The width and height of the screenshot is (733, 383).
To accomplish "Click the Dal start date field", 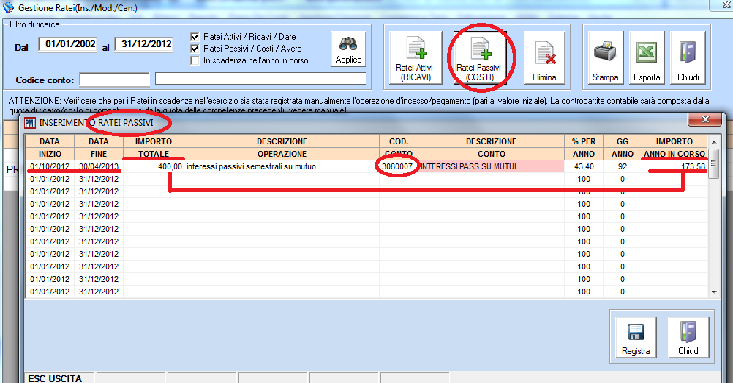I will coord(68,44).
